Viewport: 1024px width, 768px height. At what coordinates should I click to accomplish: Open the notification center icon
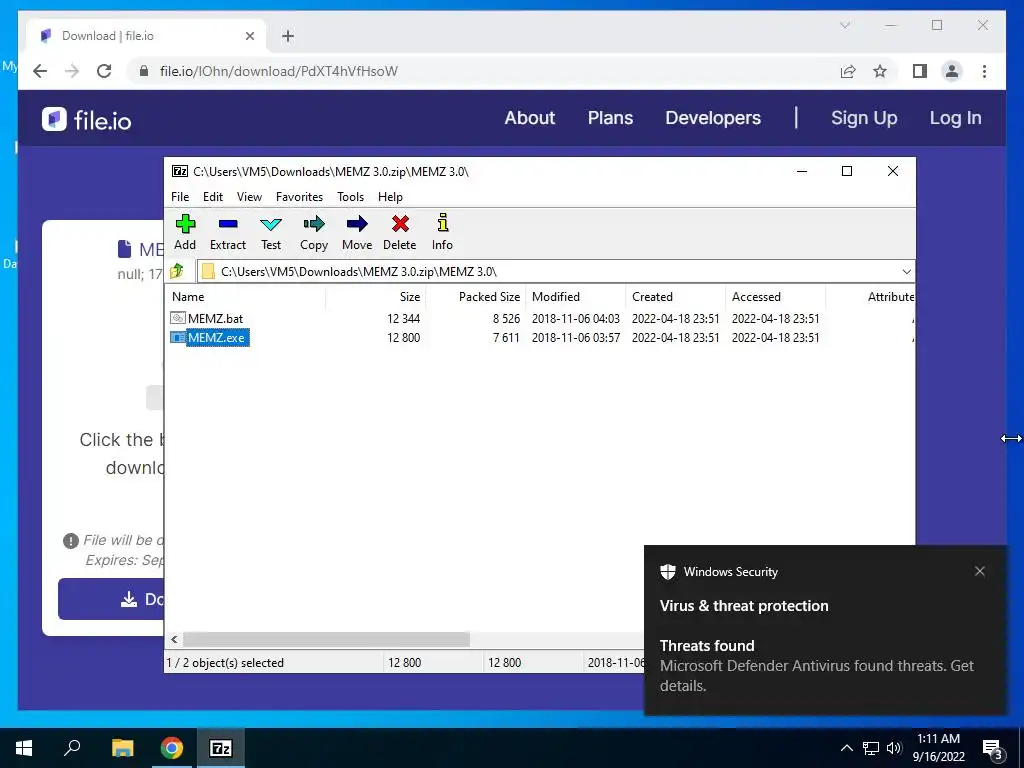tap(993, 748)
